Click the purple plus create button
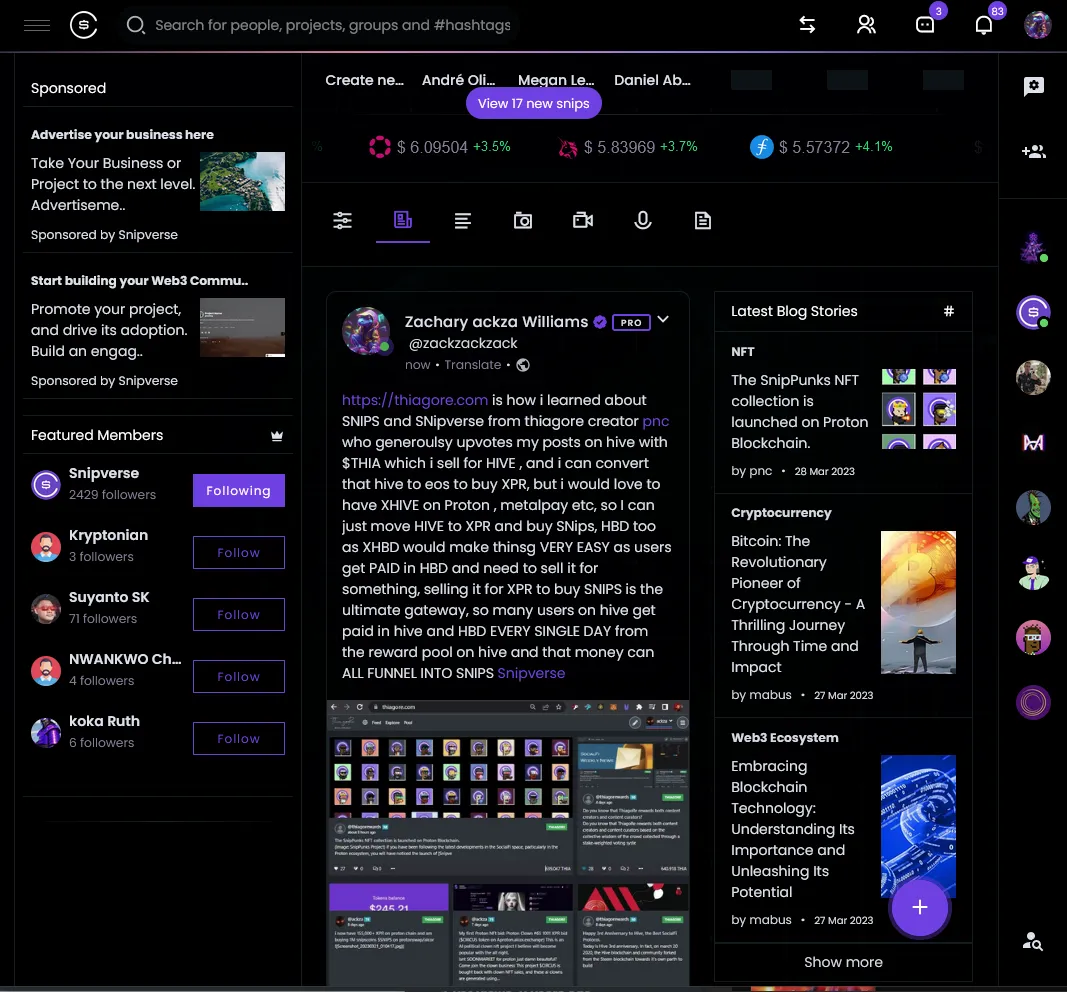Screen dimensions: 1067x992 [x=919, y=907]
